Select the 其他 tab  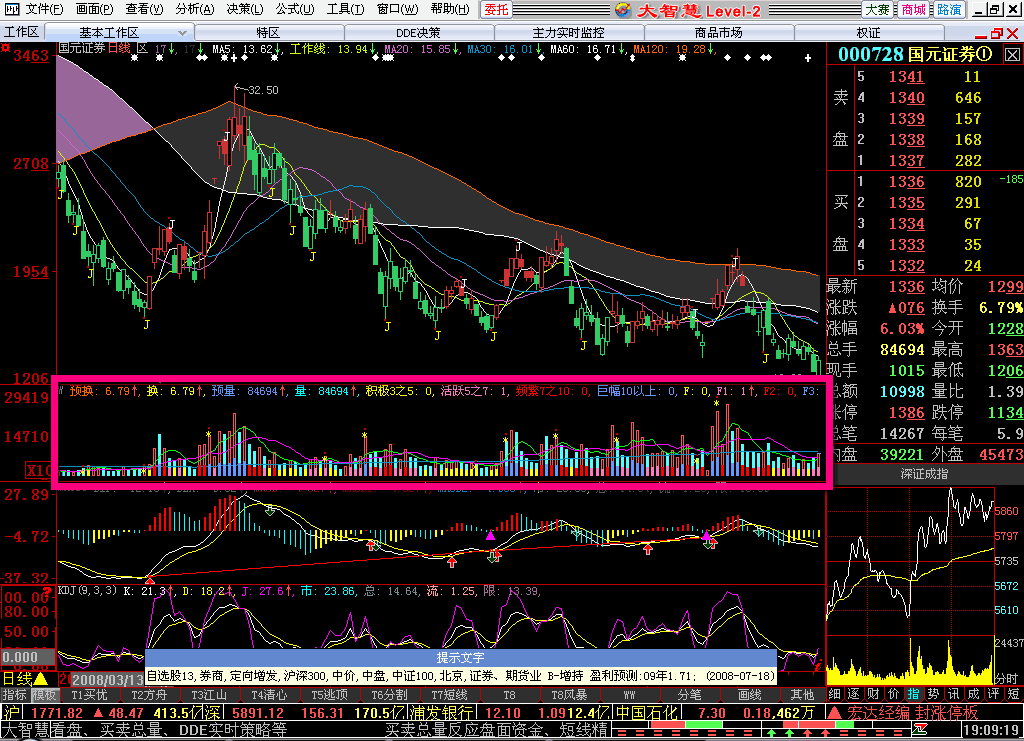pos(802,695)
